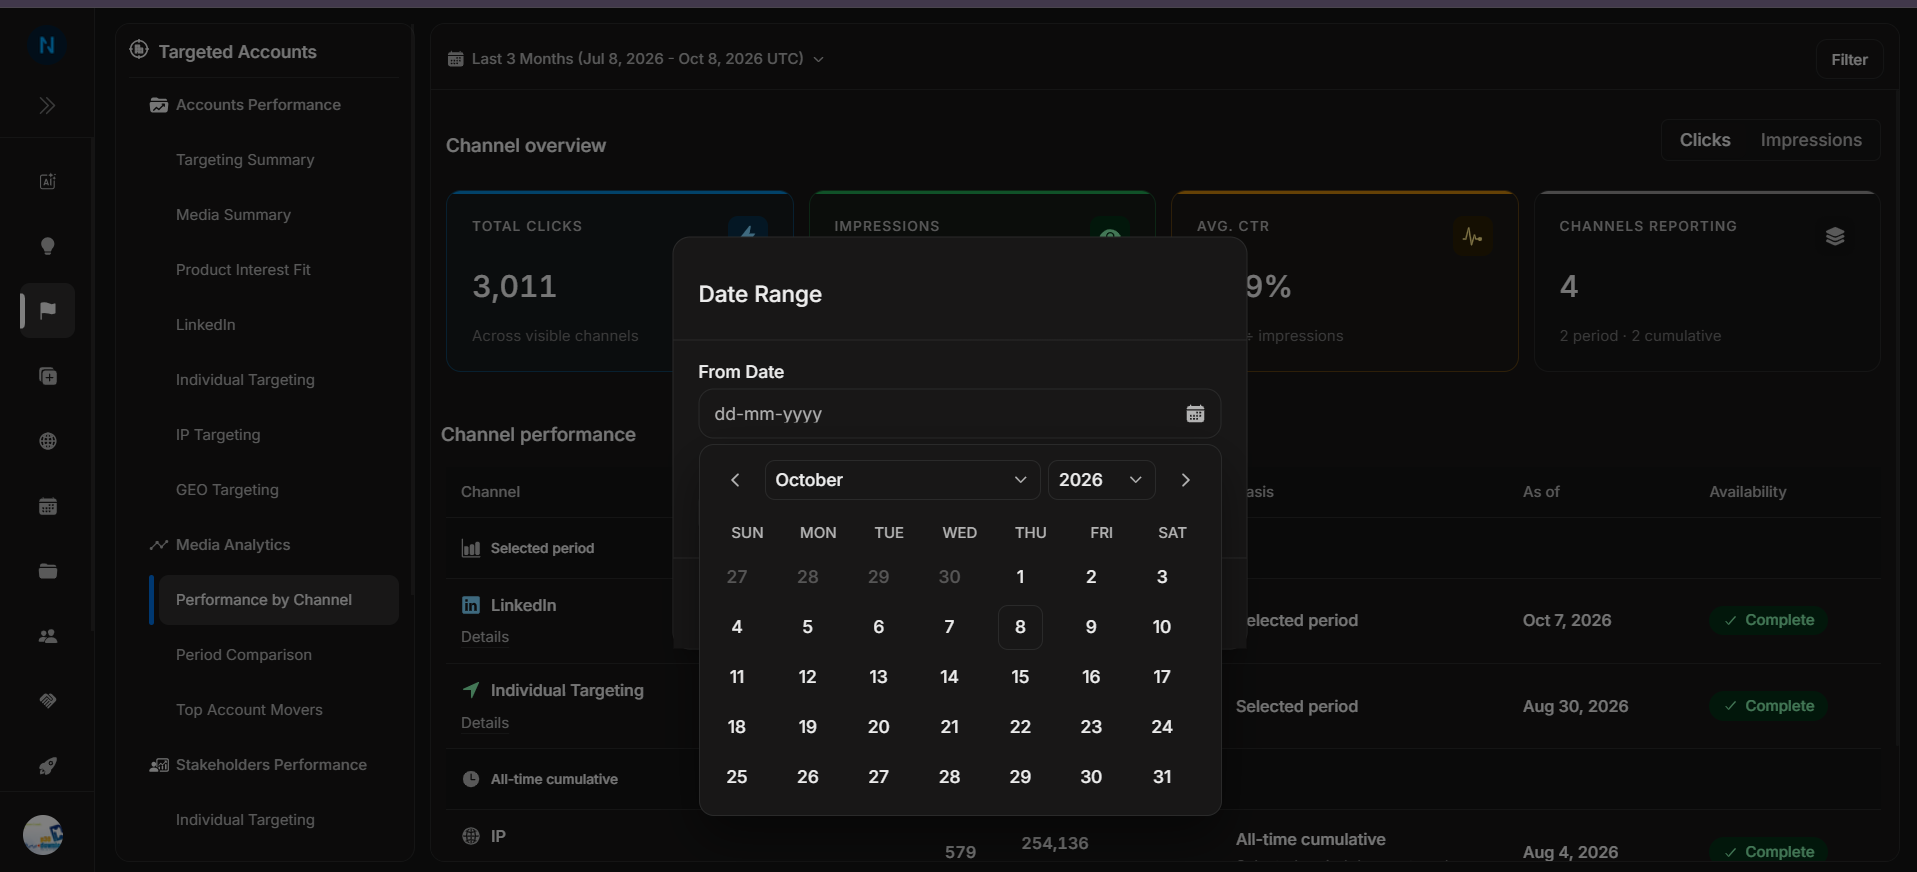Click the user avatar at the rail bottom
Screen dimensions: 1917x872
coord(43,834)
